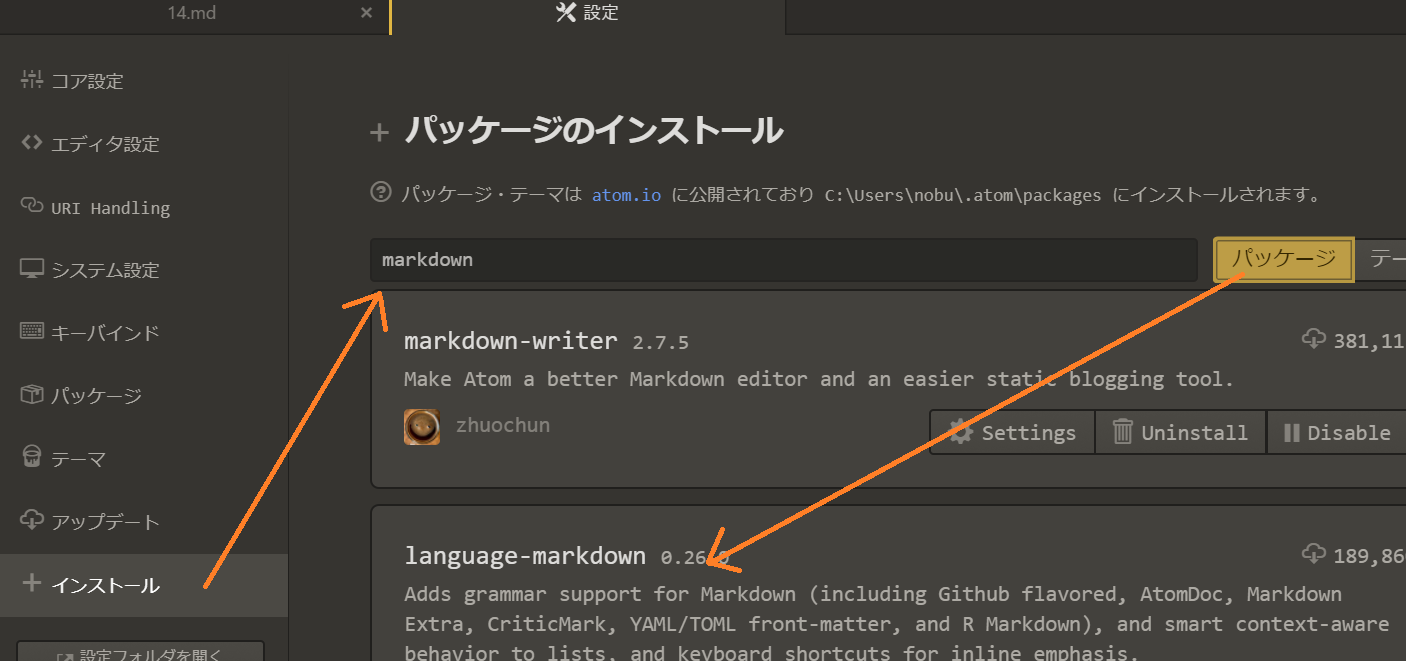Click the C:\Users\nobu\.atom\packages path text
This screenshot has height=661, width=1406.
(962, 195)
